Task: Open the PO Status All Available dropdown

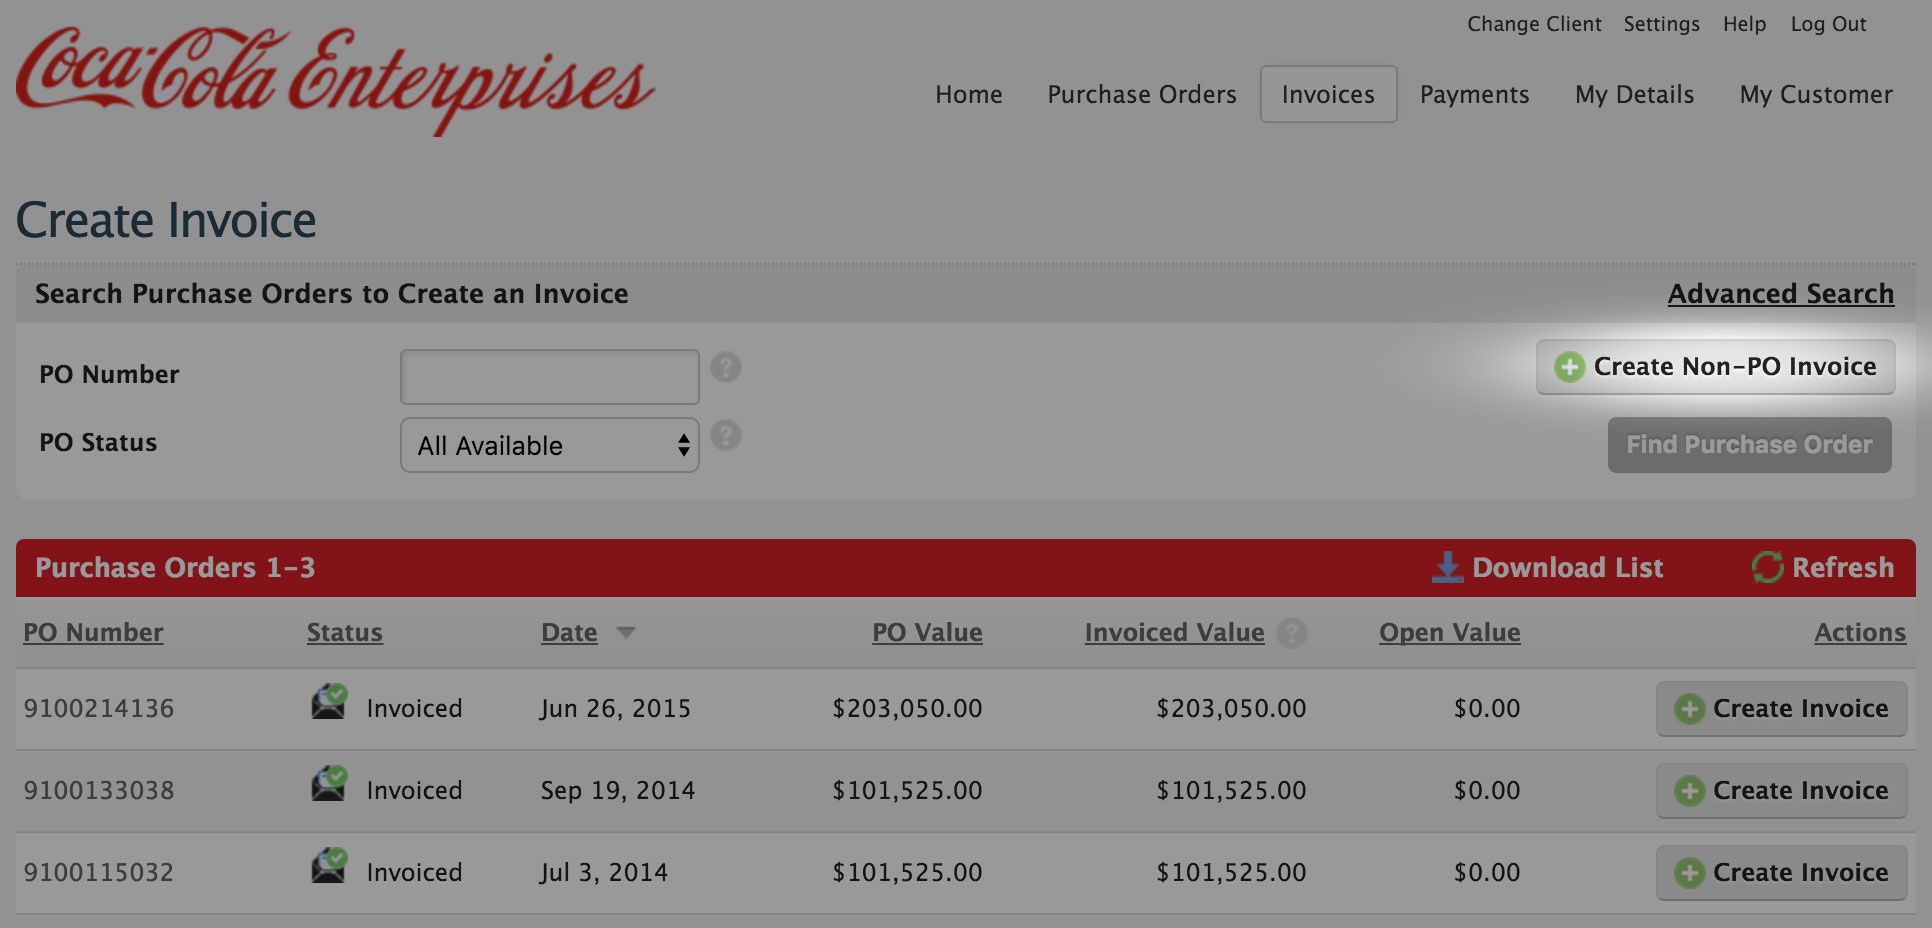Action: (550, 445)
